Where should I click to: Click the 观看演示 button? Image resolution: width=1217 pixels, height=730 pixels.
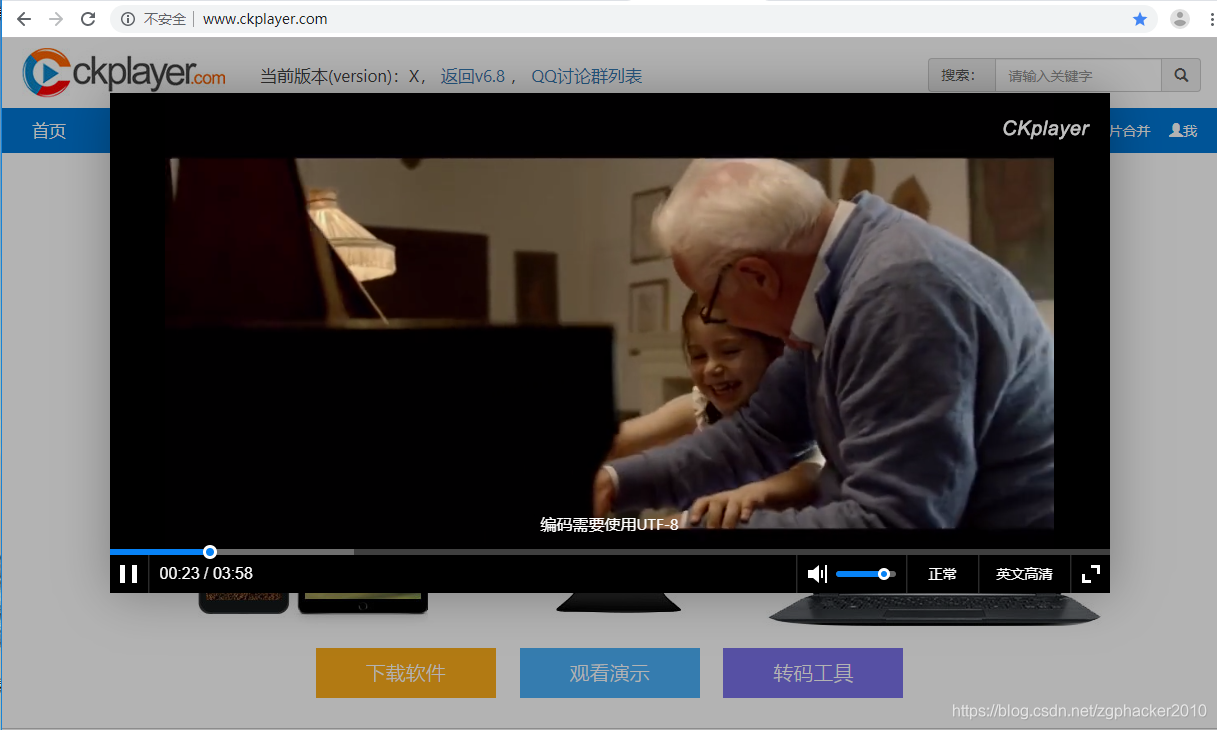(x=610, y=673)
